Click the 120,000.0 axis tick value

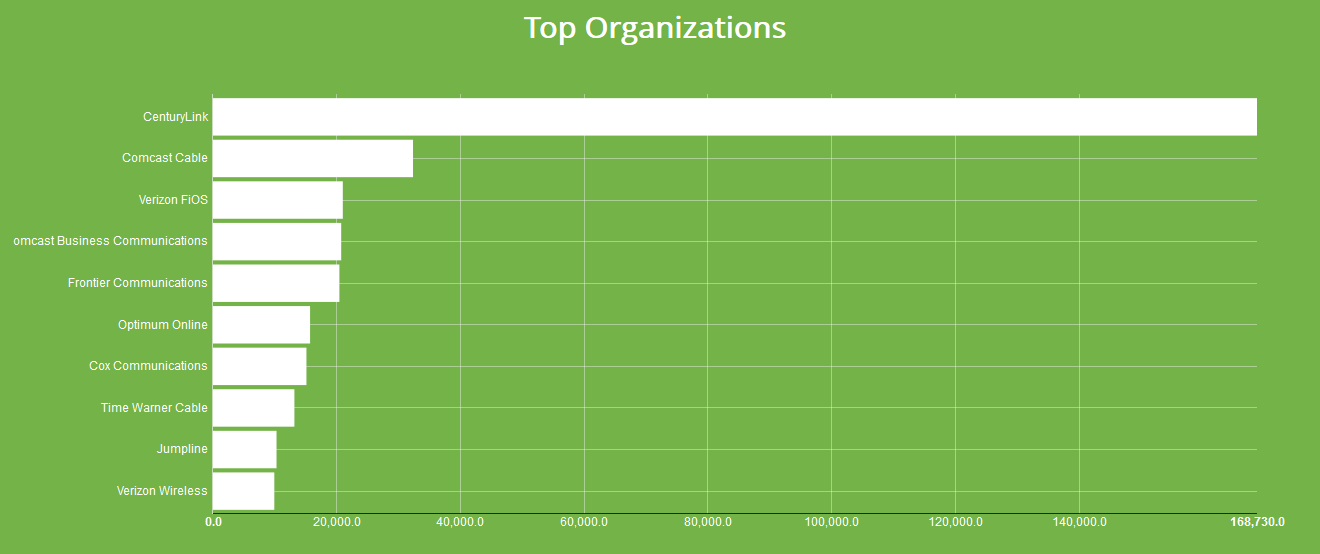click(x=955, y=522)
